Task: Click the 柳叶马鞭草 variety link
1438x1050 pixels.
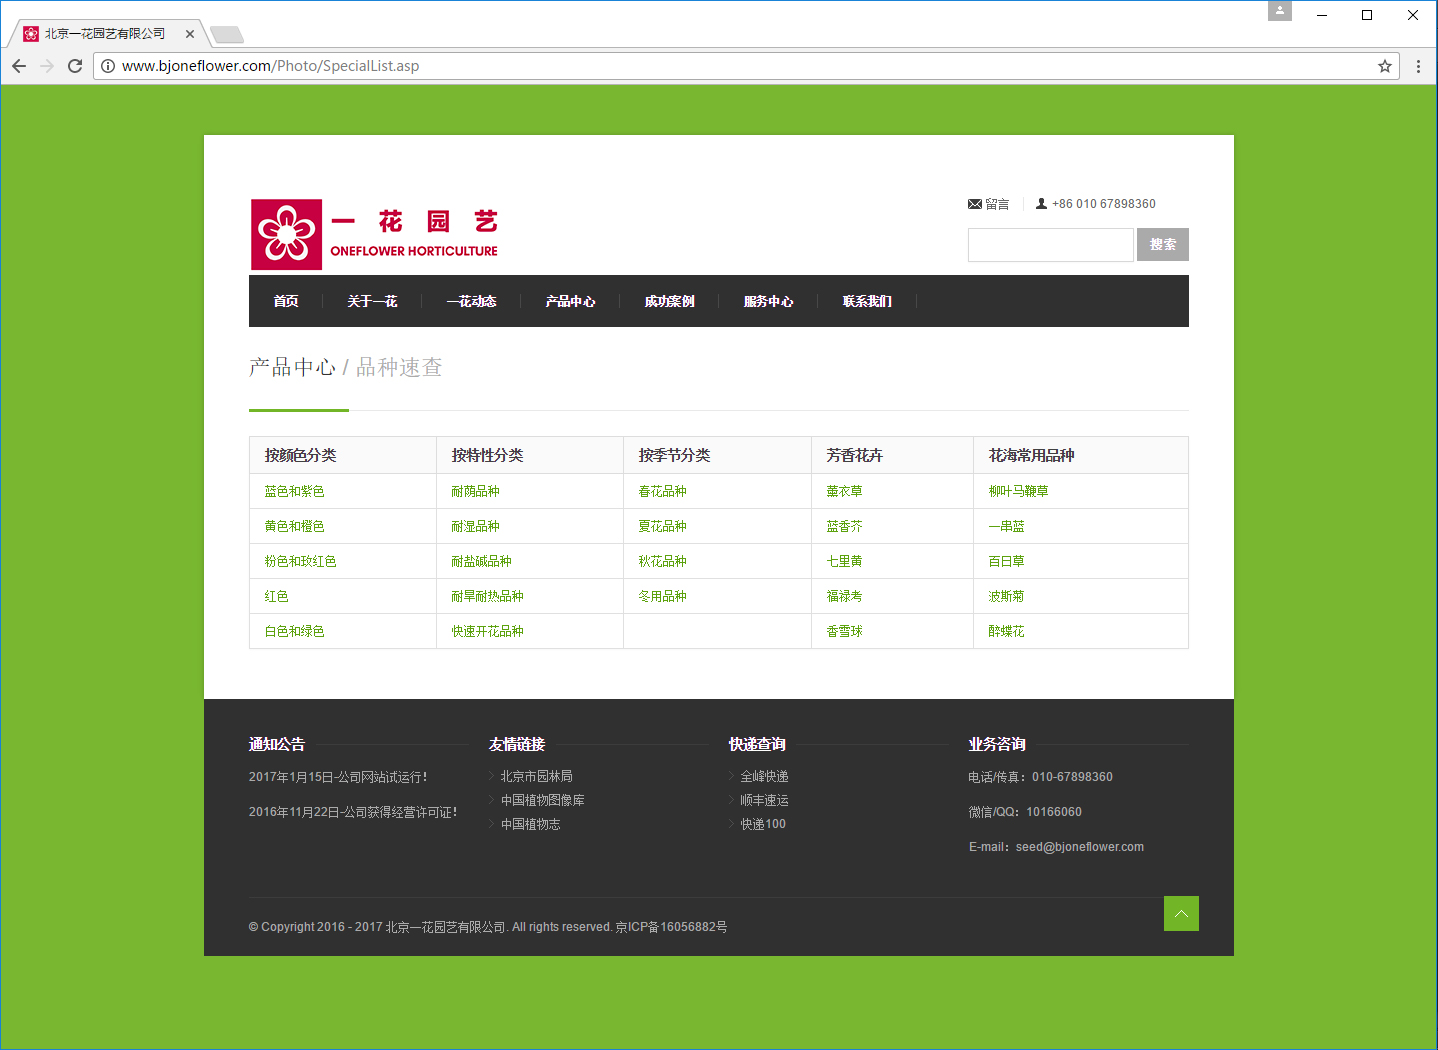Action: (1018, 491)
